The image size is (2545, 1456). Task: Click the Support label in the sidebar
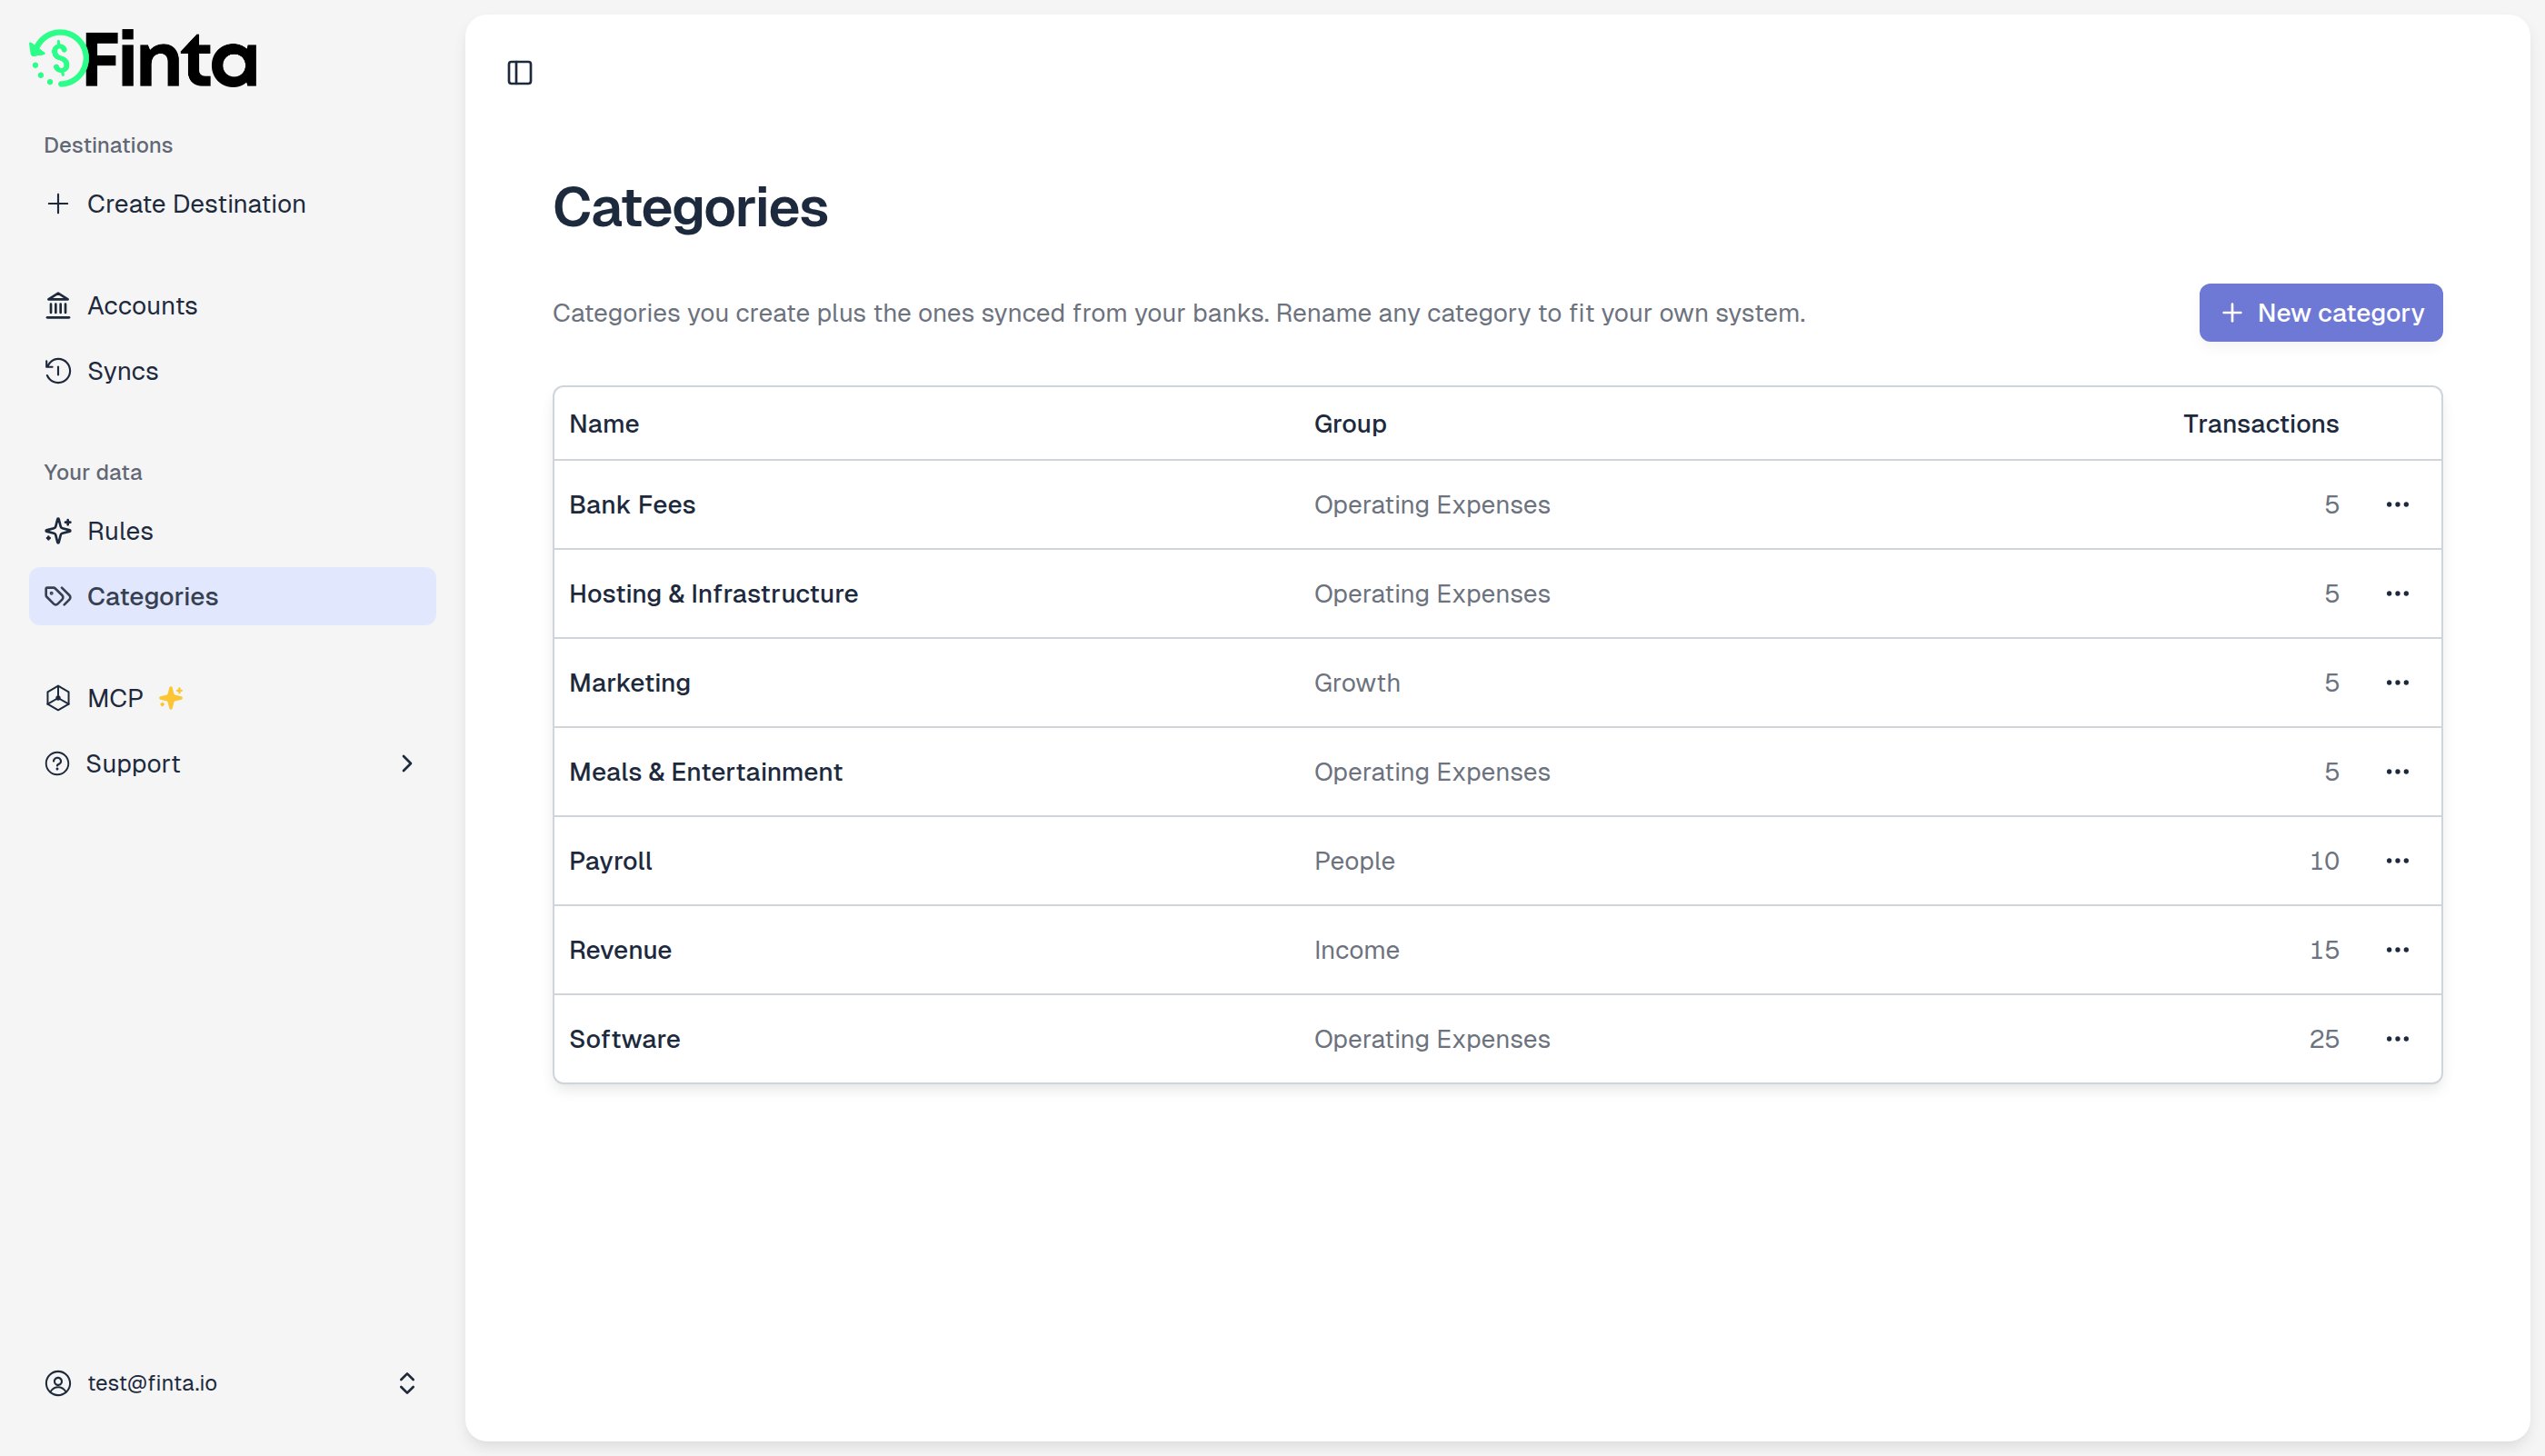click(x=133, y=764)
